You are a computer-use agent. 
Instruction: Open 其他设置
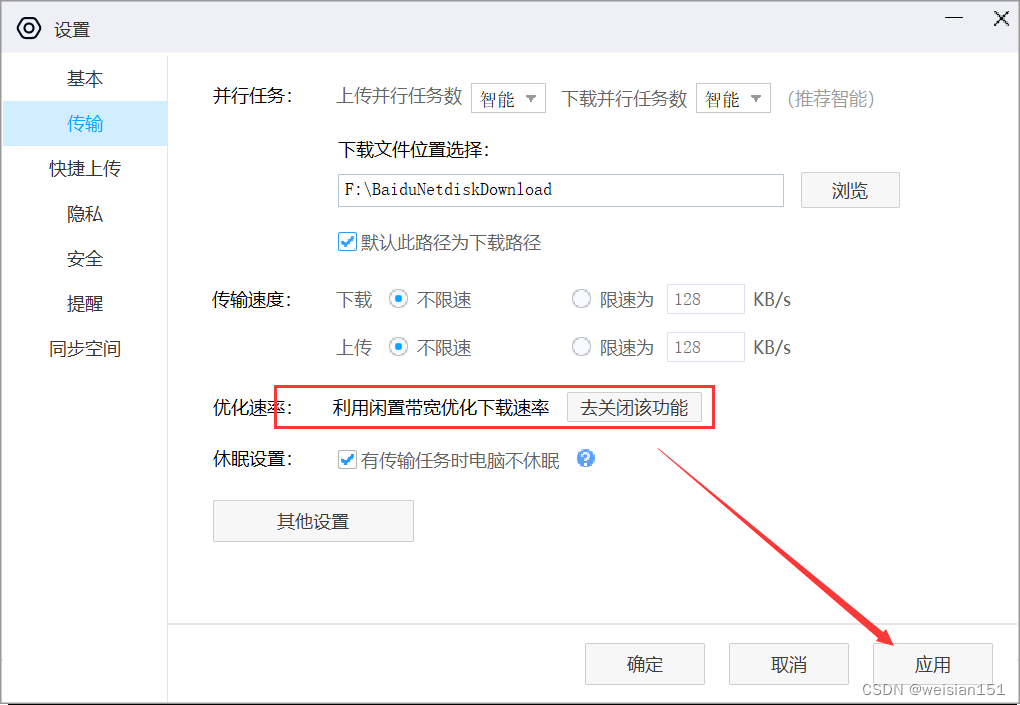[x=313, y=521]
